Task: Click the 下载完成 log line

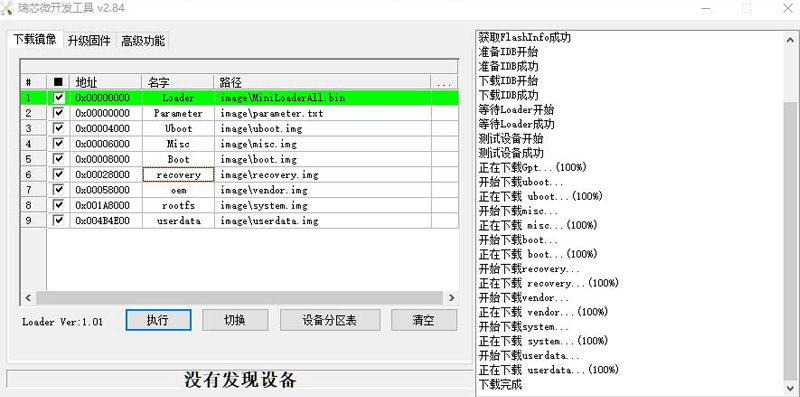Action: coord(501,384)
